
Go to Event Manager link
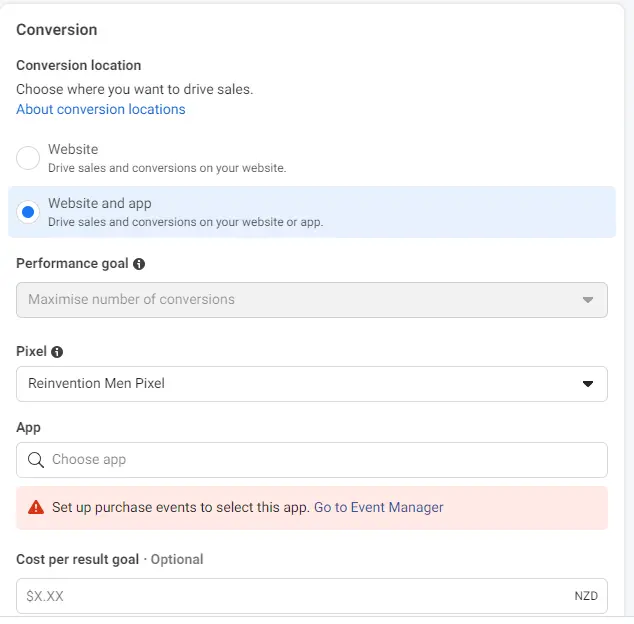(378, 508)
